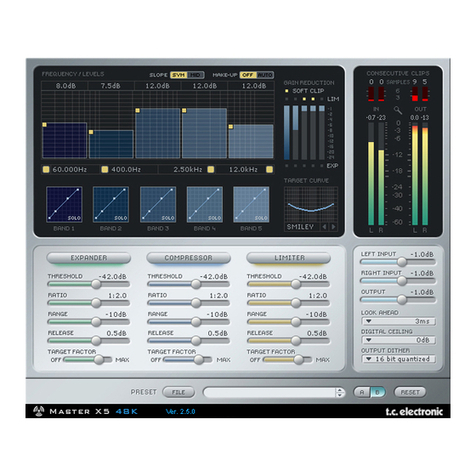Click the Band 5 level handle
This screenshot has height=476, width=476.
click(231, 127)
